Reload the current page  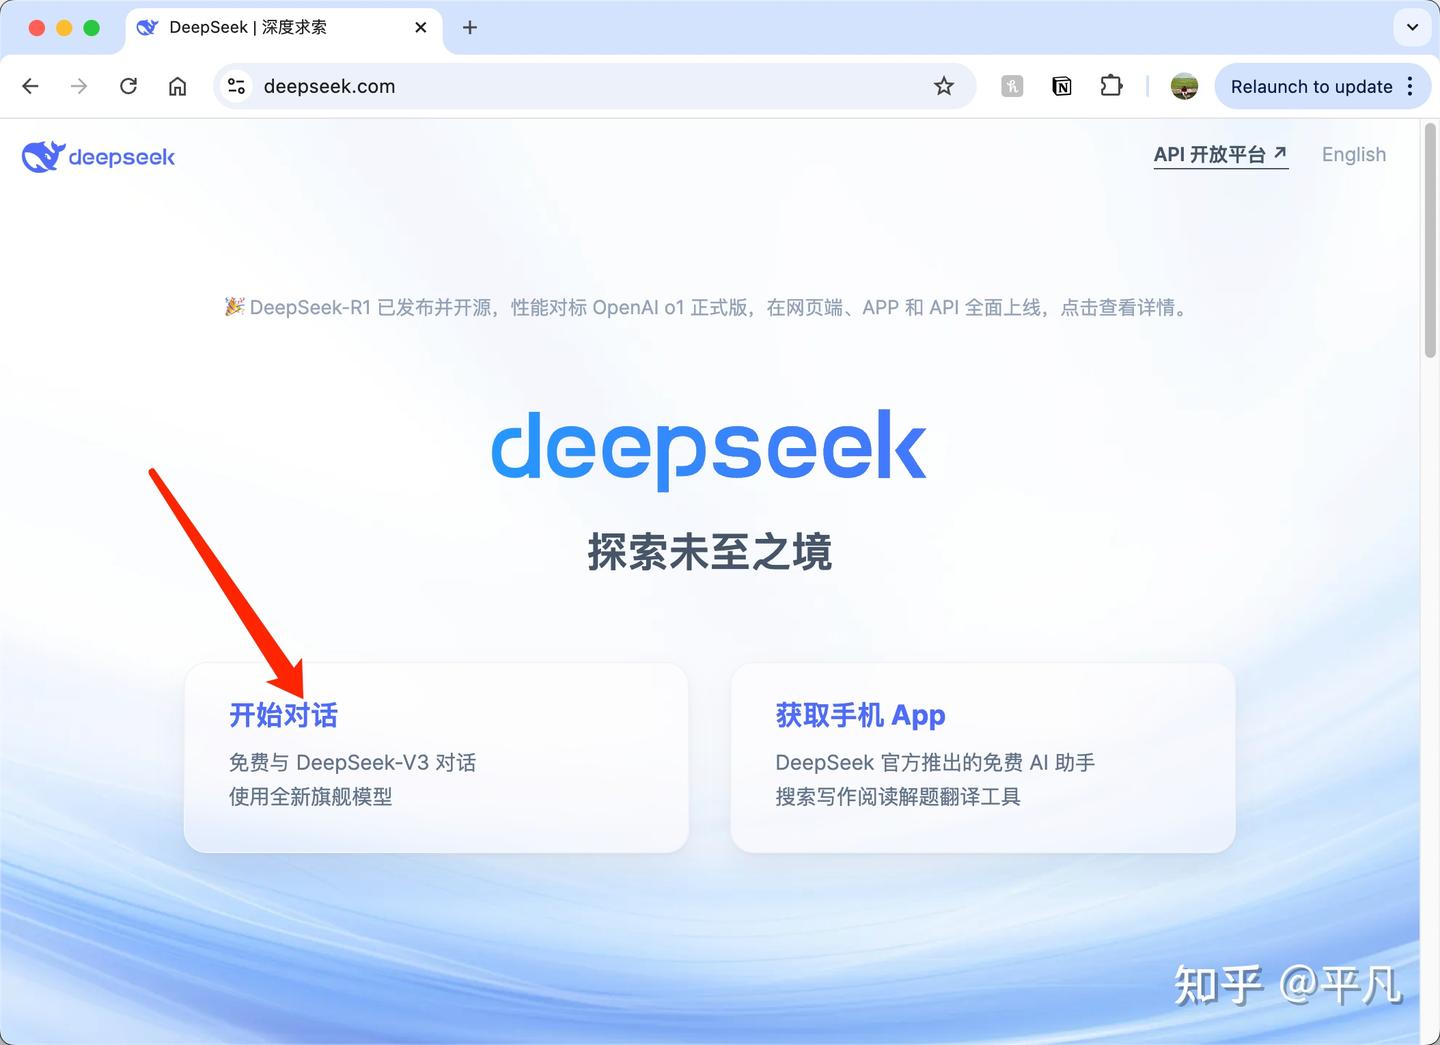click(128, 86)
